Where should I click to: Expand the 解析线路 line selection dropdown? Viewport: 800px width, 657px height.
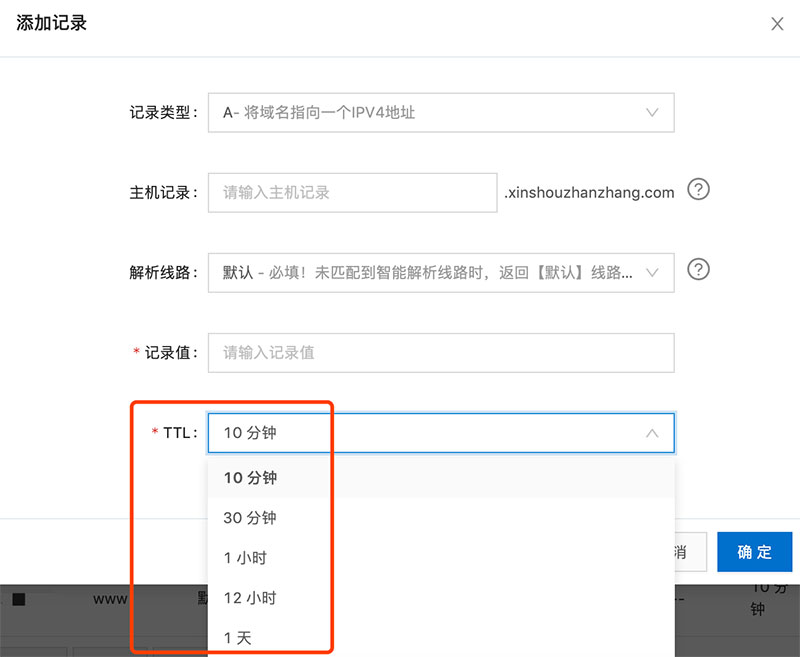coord(652,272)
